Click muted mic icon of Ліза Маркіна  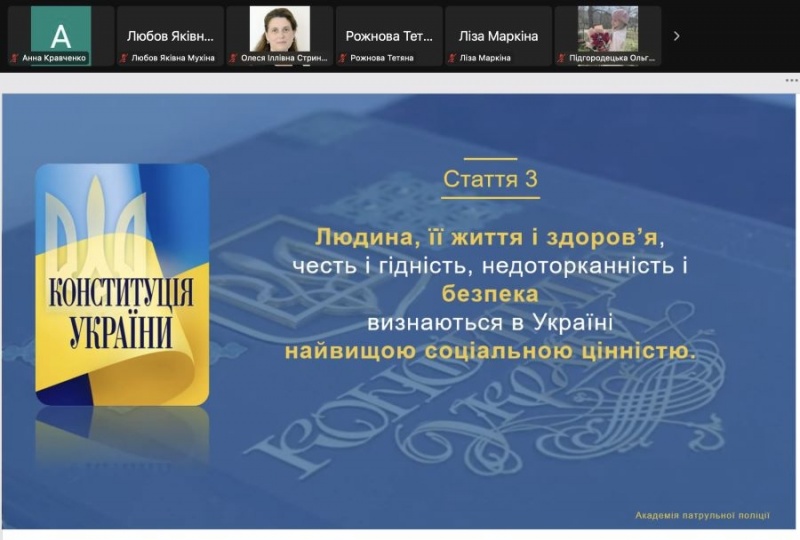pyautogui.click(x=452, y=58)
